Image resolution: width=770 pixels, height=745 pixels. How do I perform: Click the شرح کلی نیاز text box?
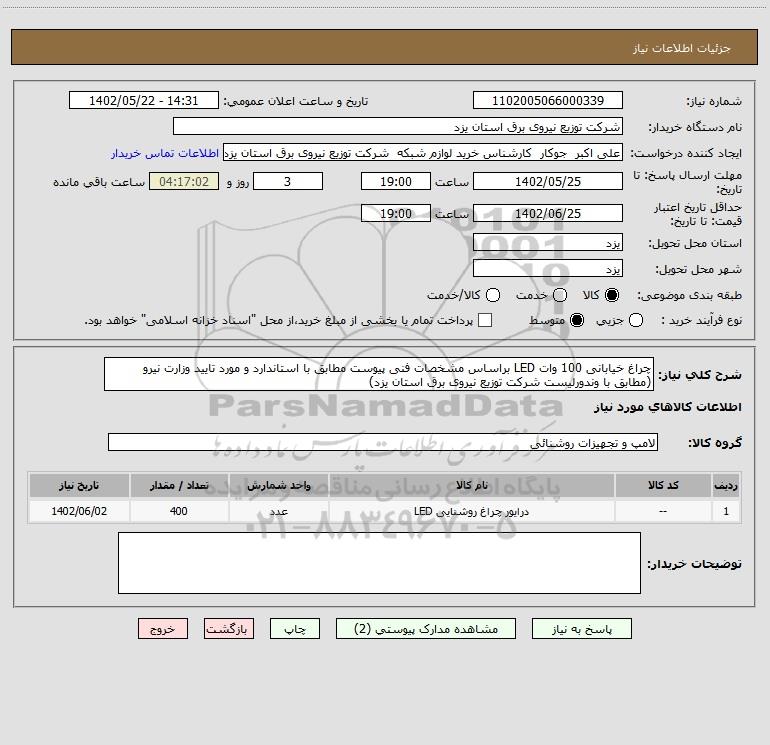click(379, 374)
